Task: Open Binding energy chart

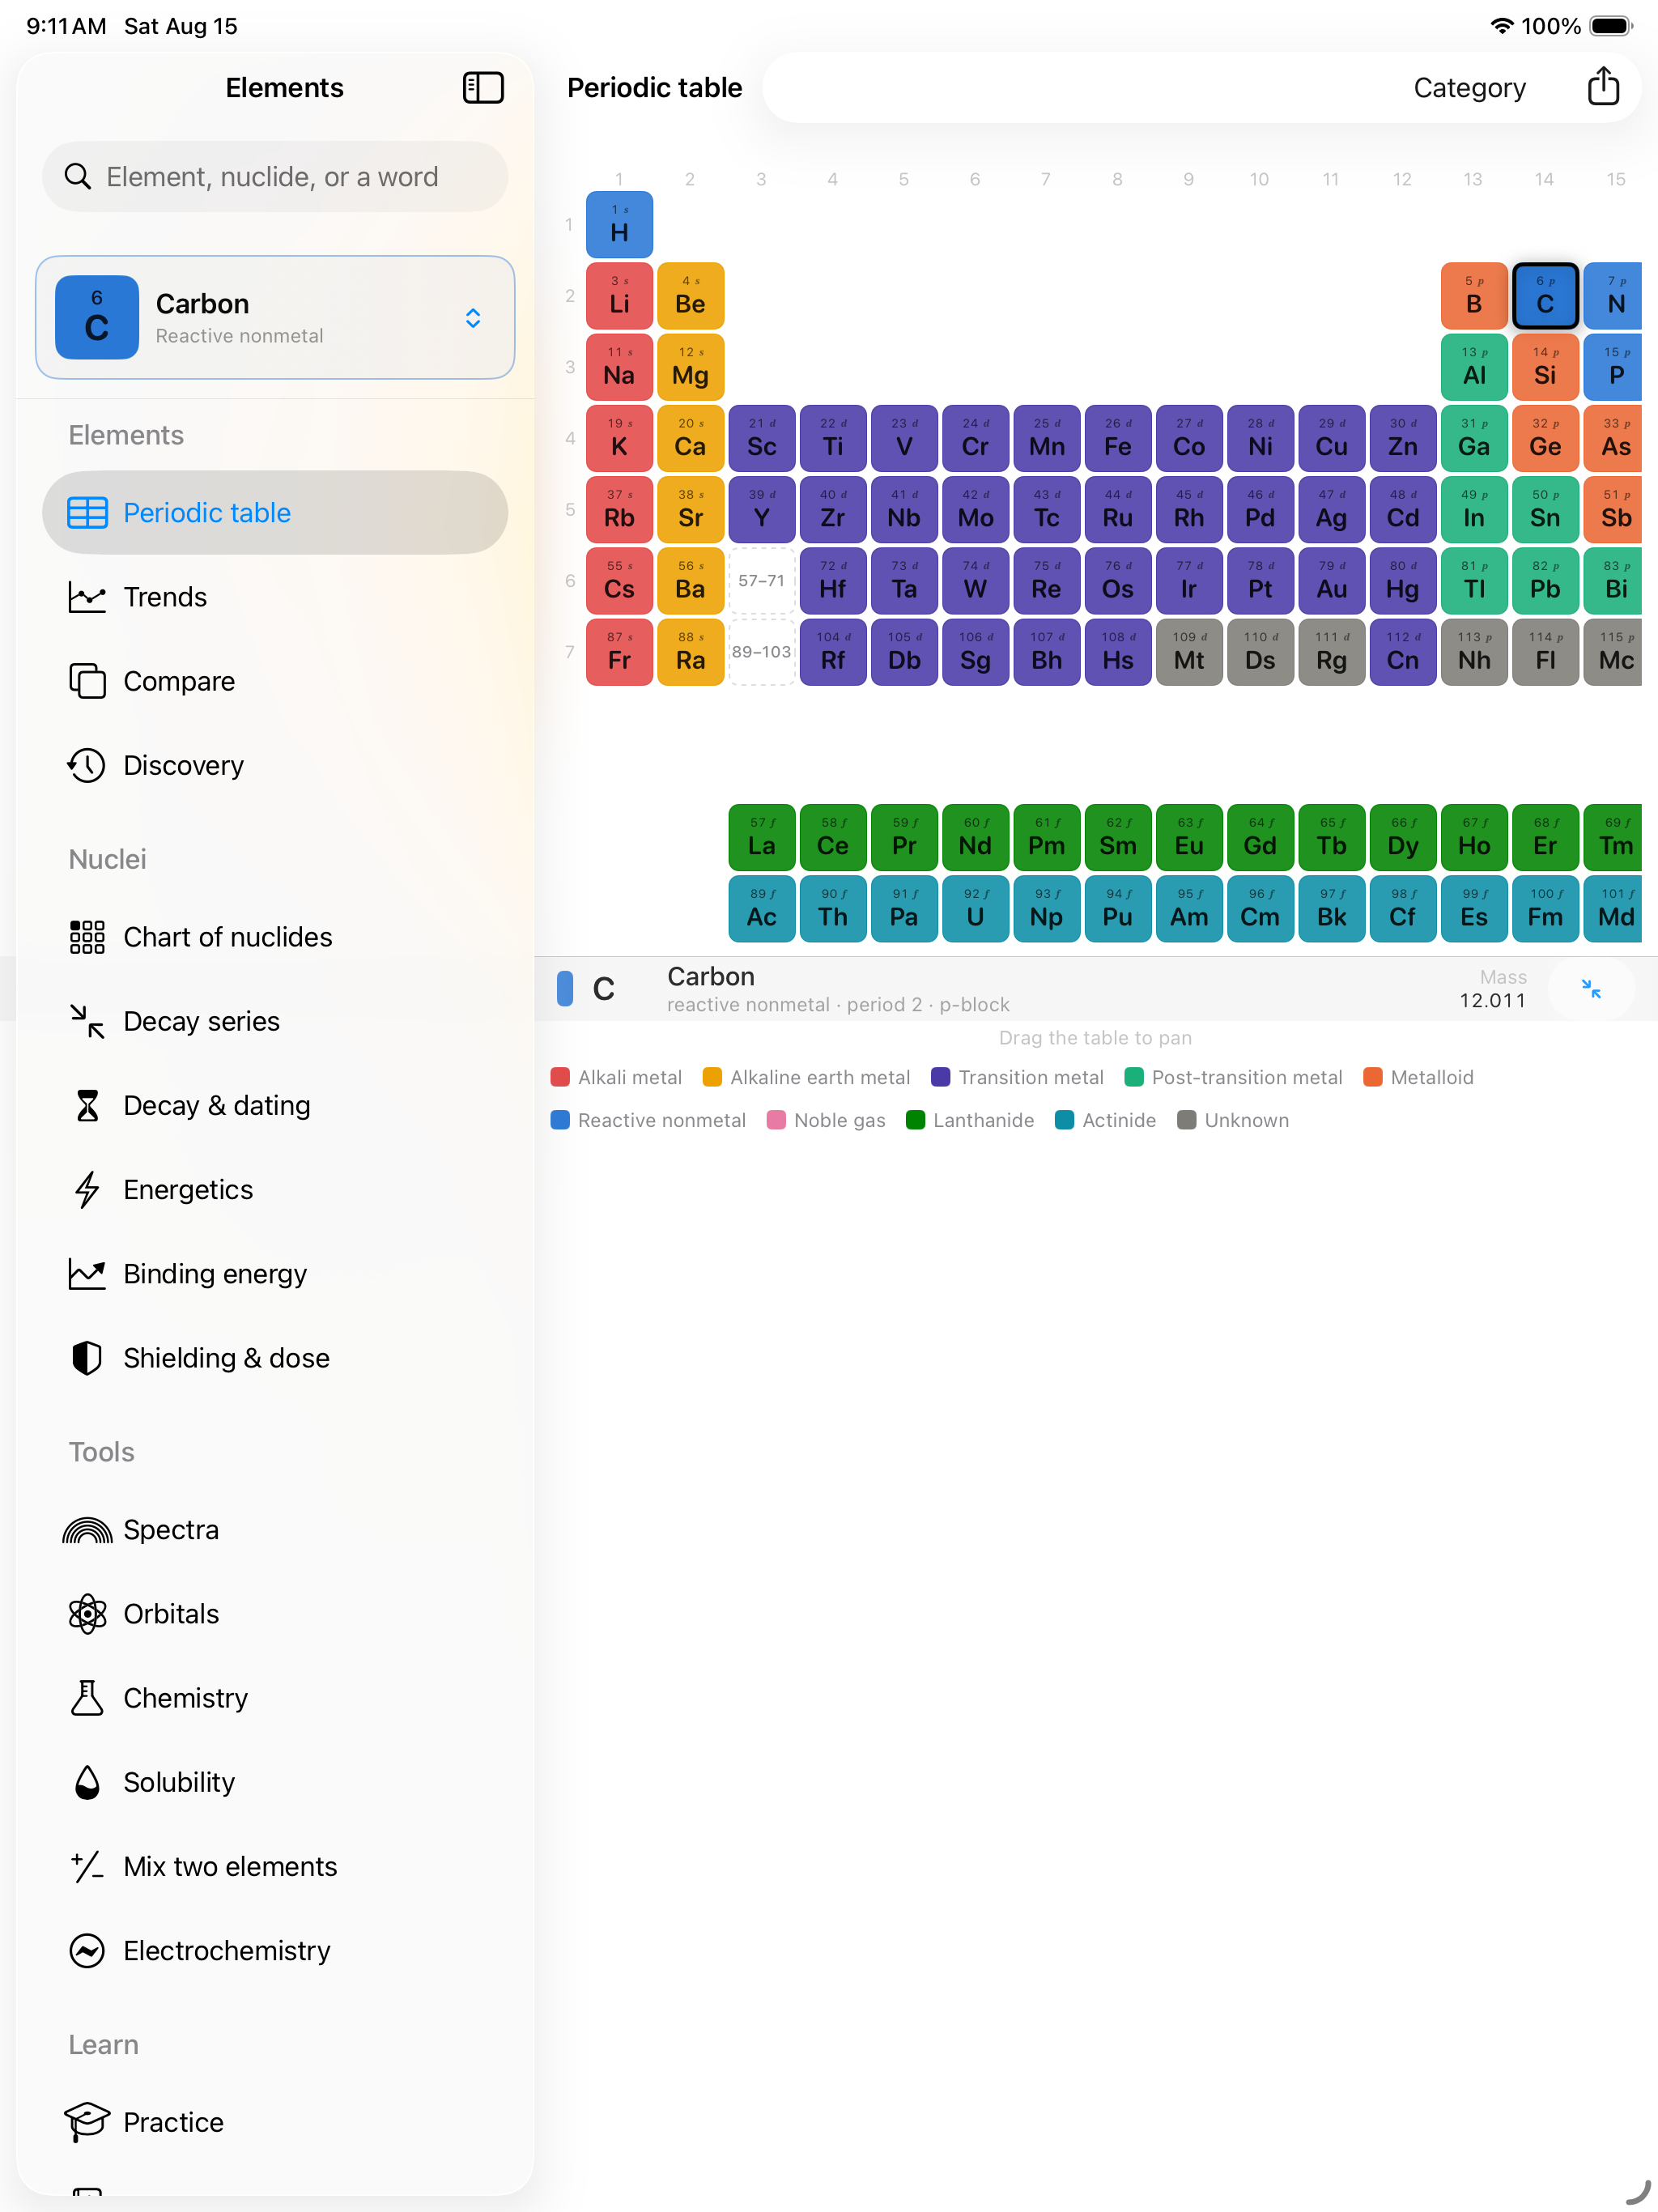Action: [275, 1274]
